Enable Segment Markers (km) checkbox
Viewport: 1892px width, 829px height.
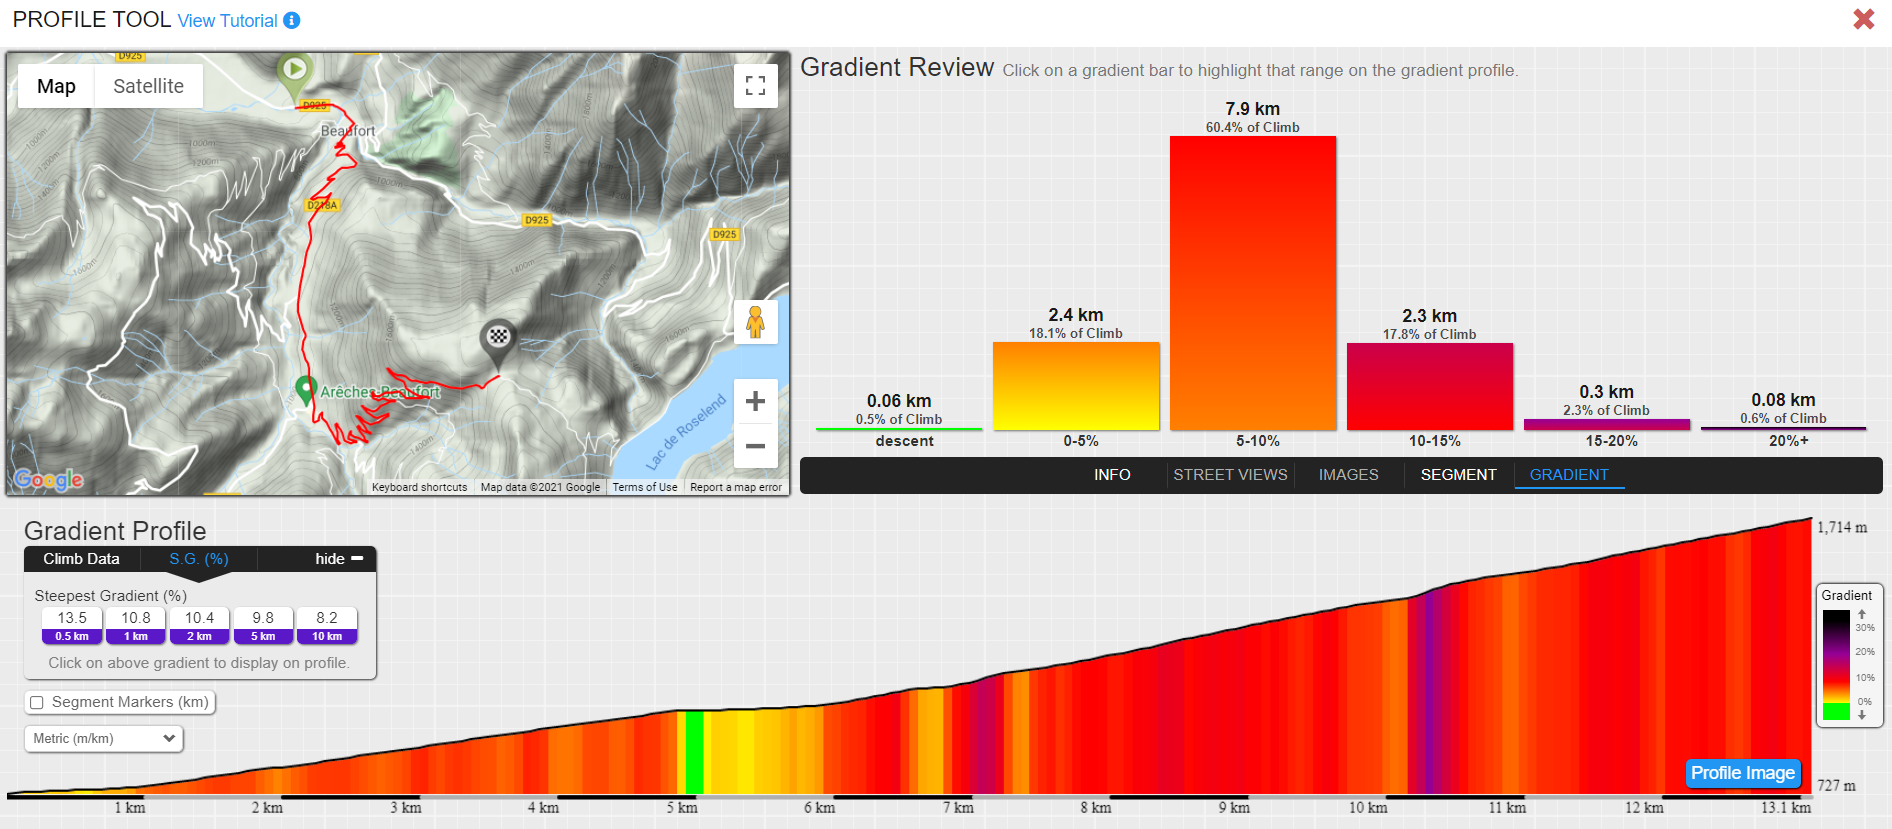[x=37, y=703]
